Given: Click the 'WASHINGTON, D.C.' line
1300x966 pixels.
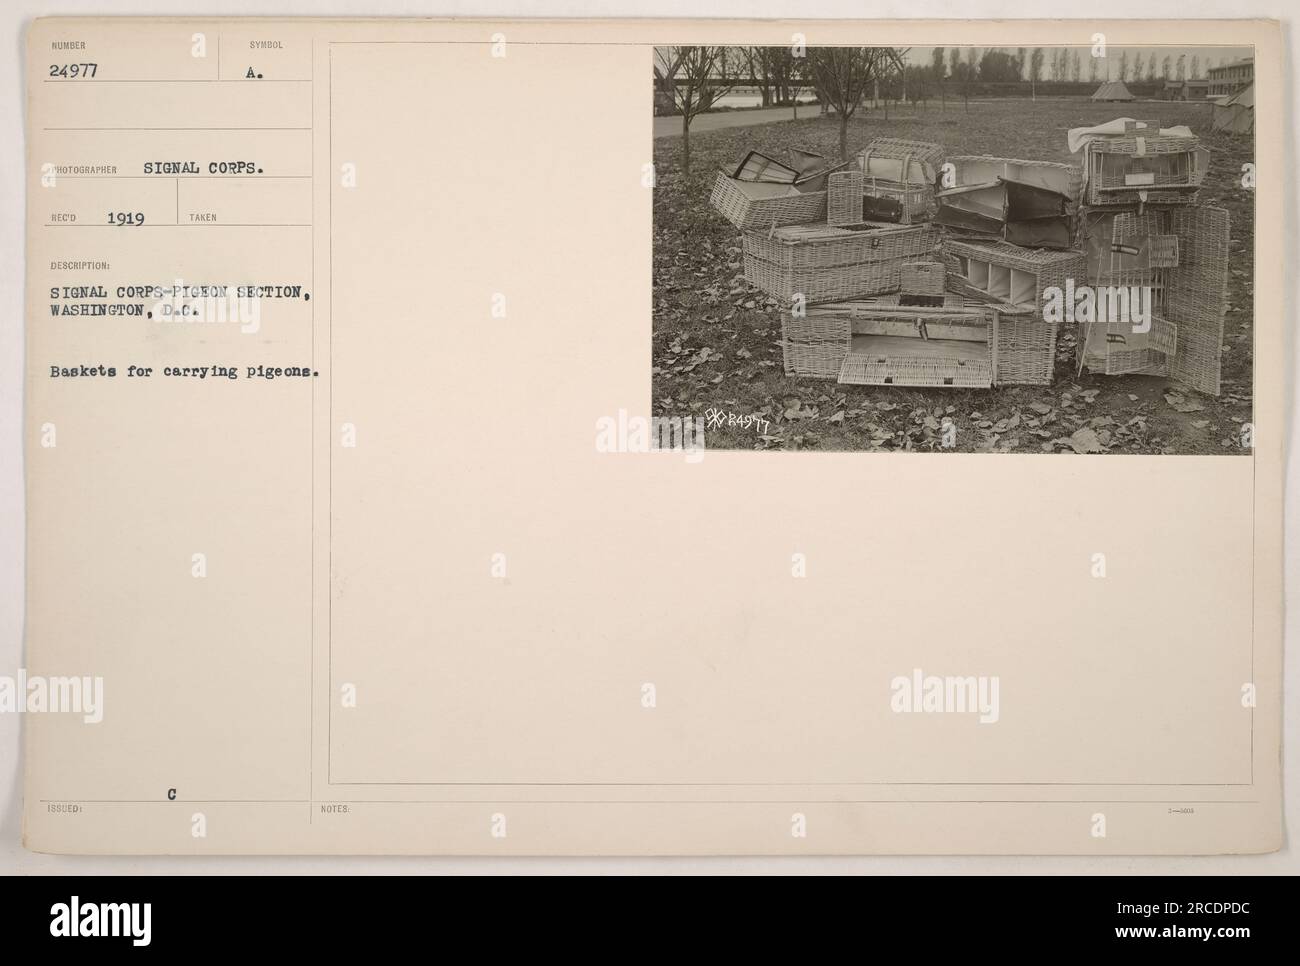Looking at the screenshot, I should [x=125, y=310].
